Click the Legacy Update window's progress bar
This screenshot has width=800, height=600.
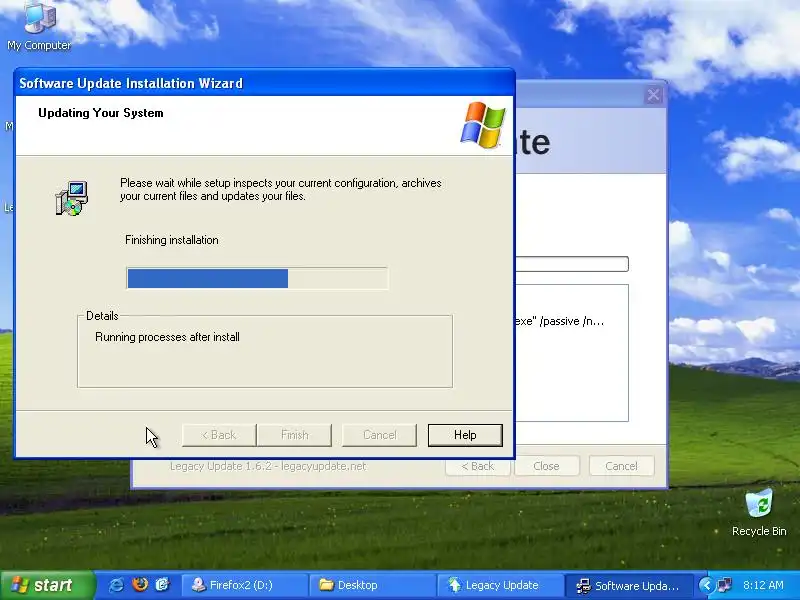pyautogui.click(x=572, y=264)
